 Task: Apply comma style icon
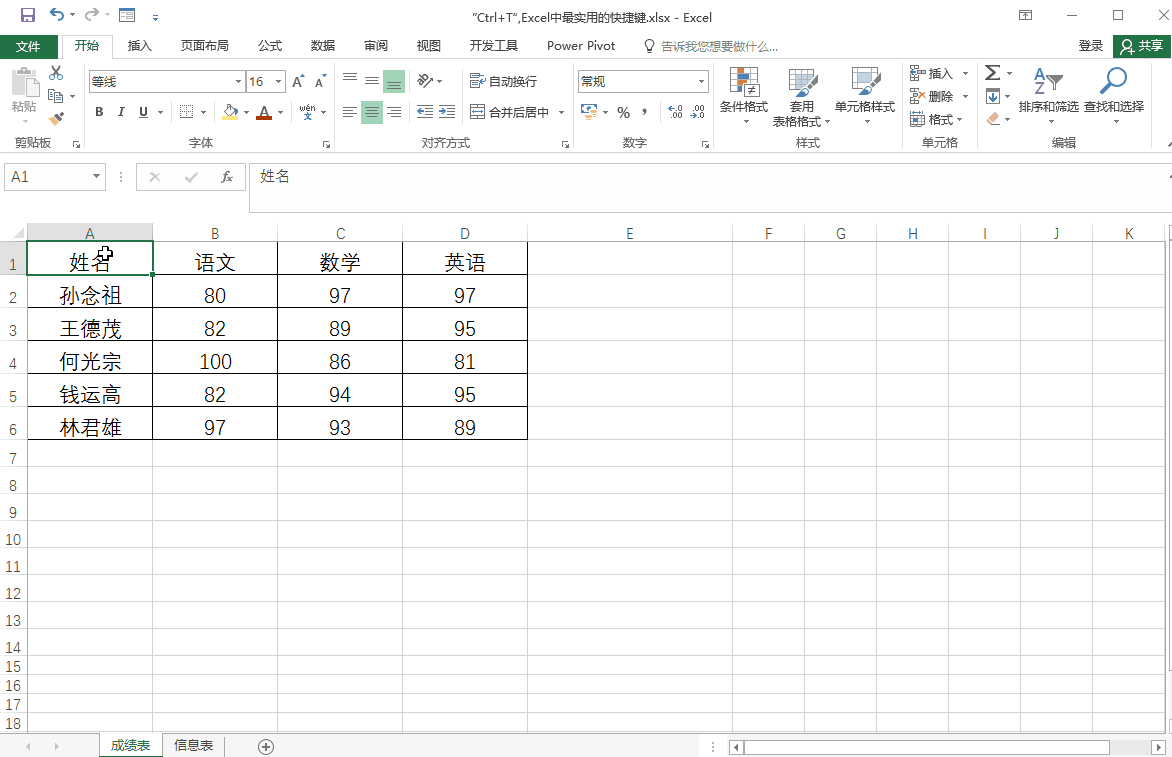[644, 112]
